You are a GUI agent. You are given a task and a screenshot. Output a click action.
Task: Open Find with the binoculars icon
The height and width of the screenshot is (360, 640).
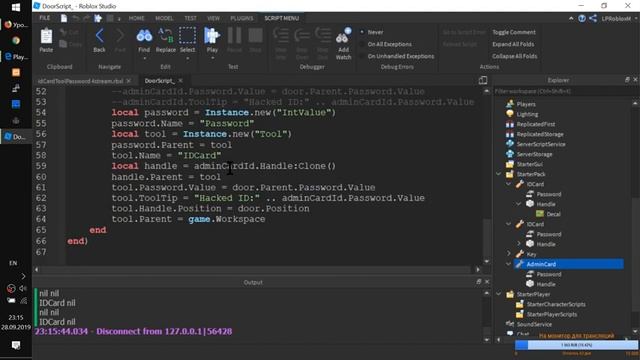[144, 36]
